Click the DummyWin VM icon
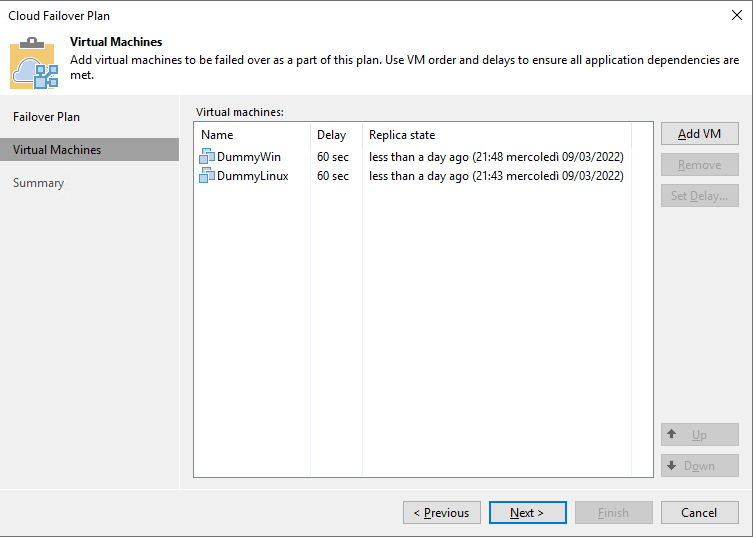The image size is (753, 537). click(x=207, y=157)
